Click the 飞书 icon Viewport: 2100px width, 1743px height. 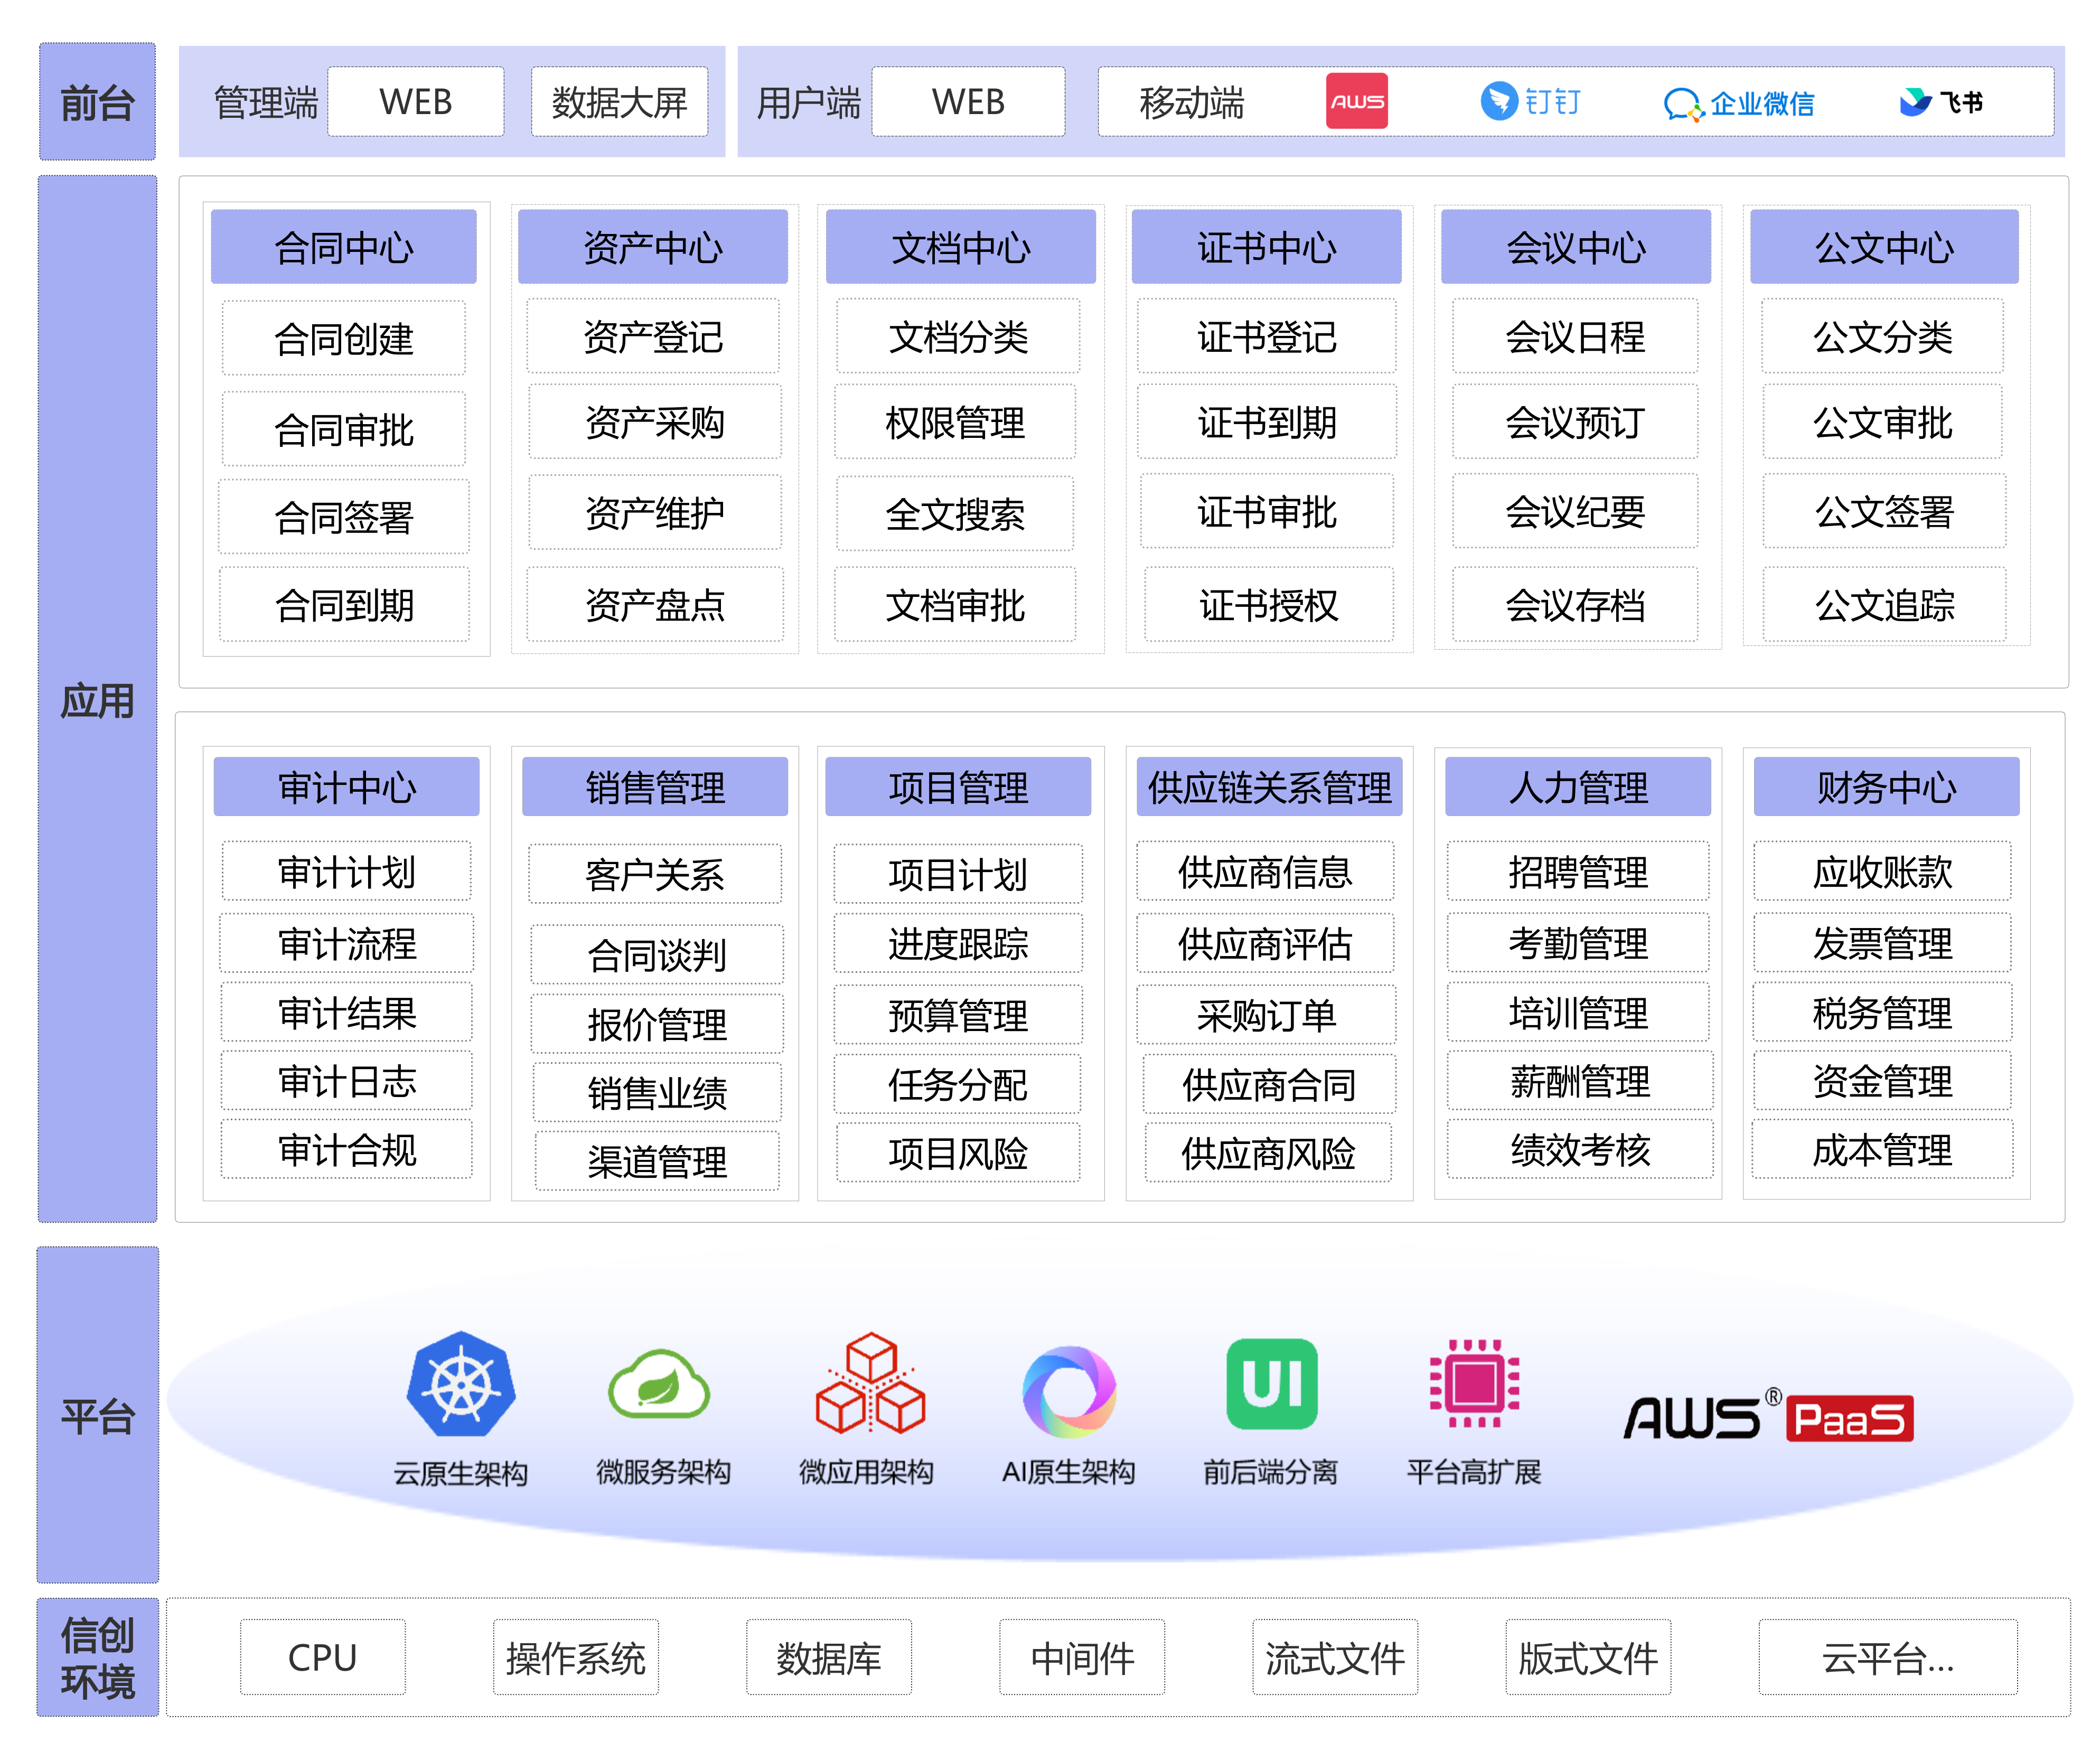click(x=1940, y=101)
